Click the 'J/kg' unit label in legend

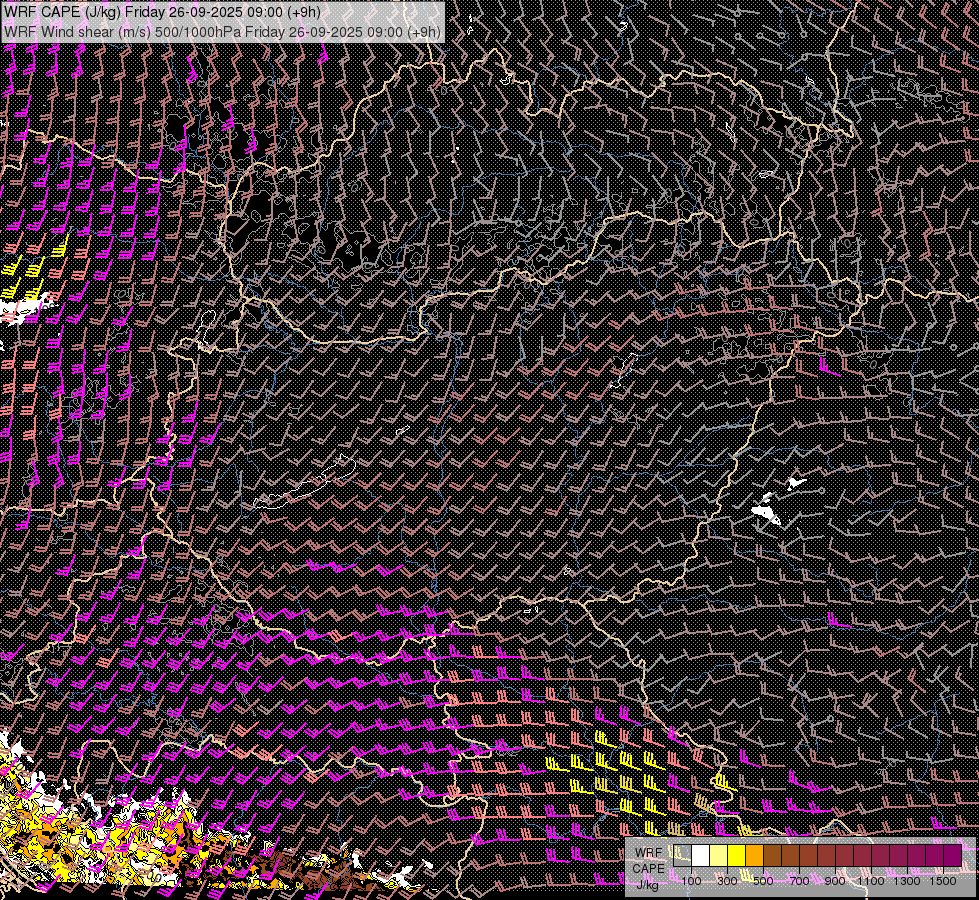pyautogui.click(x=649, y=884)
